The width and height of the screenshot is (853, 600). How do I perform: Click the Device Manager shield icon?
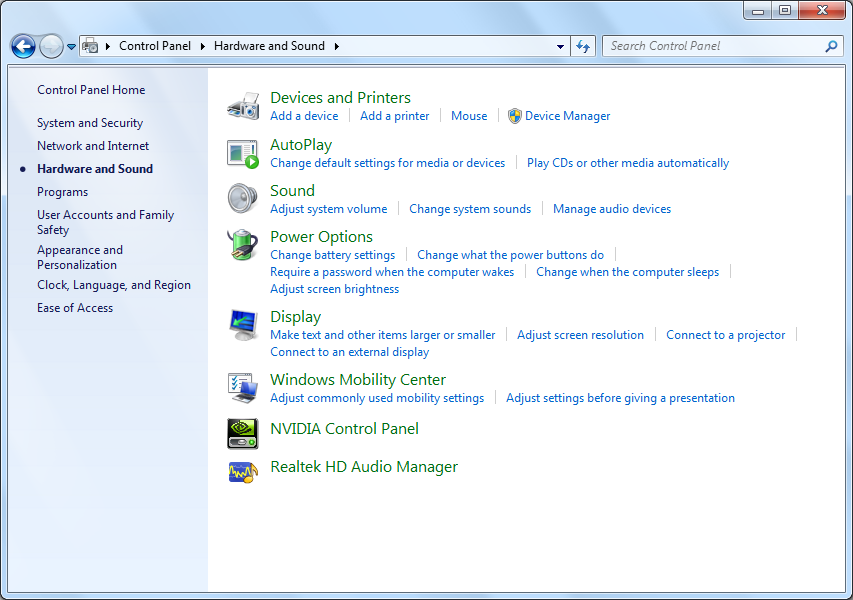point(514,116)
